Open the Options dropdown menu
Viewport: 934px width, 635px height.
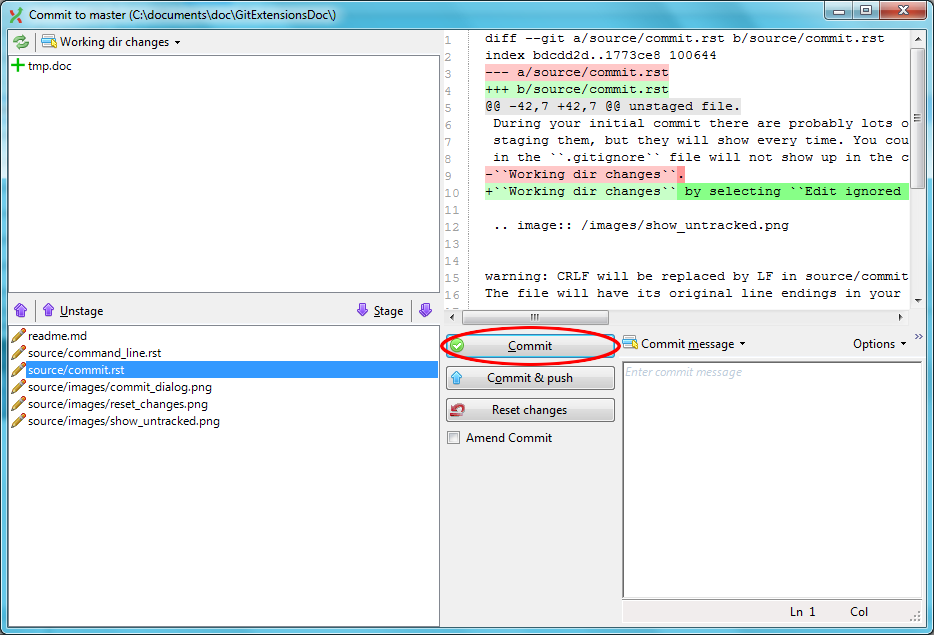879,344
